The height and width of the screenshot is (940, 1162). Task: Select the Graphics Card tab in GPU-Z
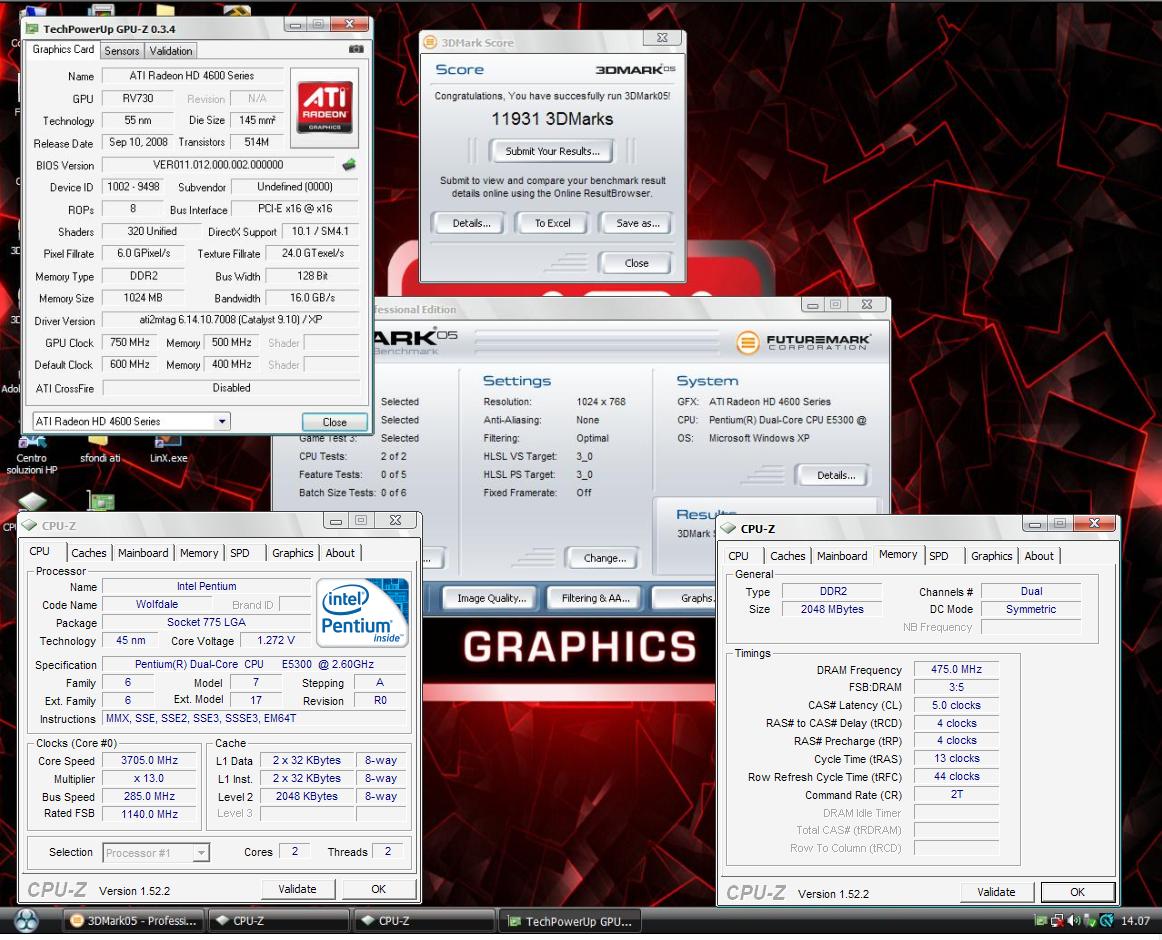pyautogui.click(x=63, y=49)
